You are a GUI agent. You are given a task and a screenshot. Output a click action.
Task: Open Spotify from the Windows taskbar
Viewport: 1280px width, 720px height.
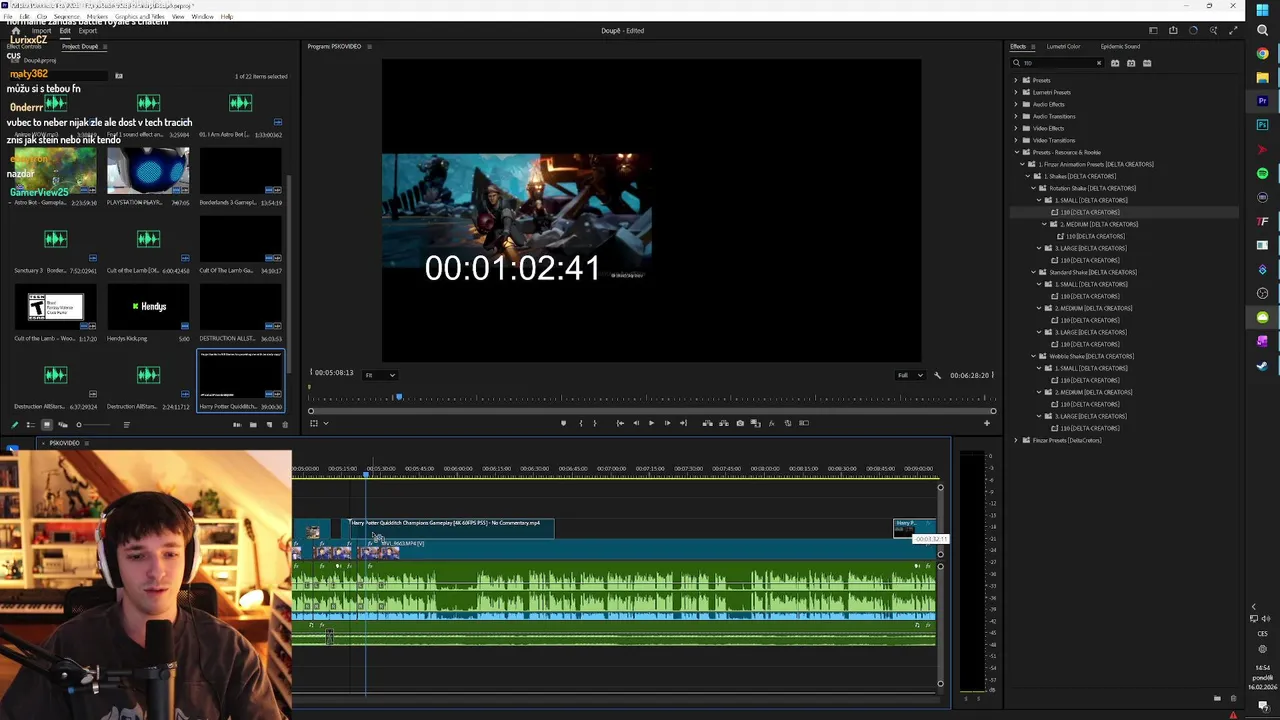point(1262,173)
